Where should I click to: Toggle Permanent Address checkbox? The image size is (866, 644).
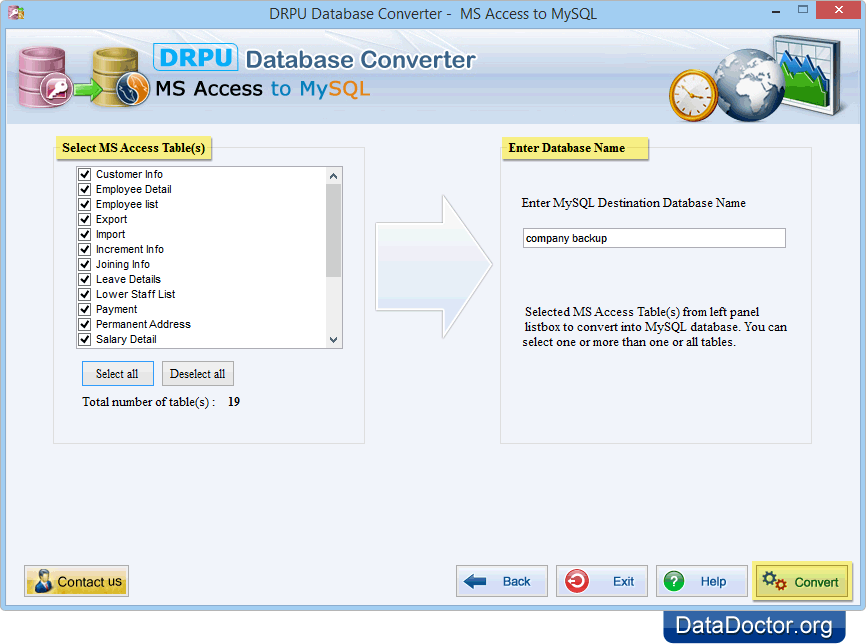(x=85, y=324)
